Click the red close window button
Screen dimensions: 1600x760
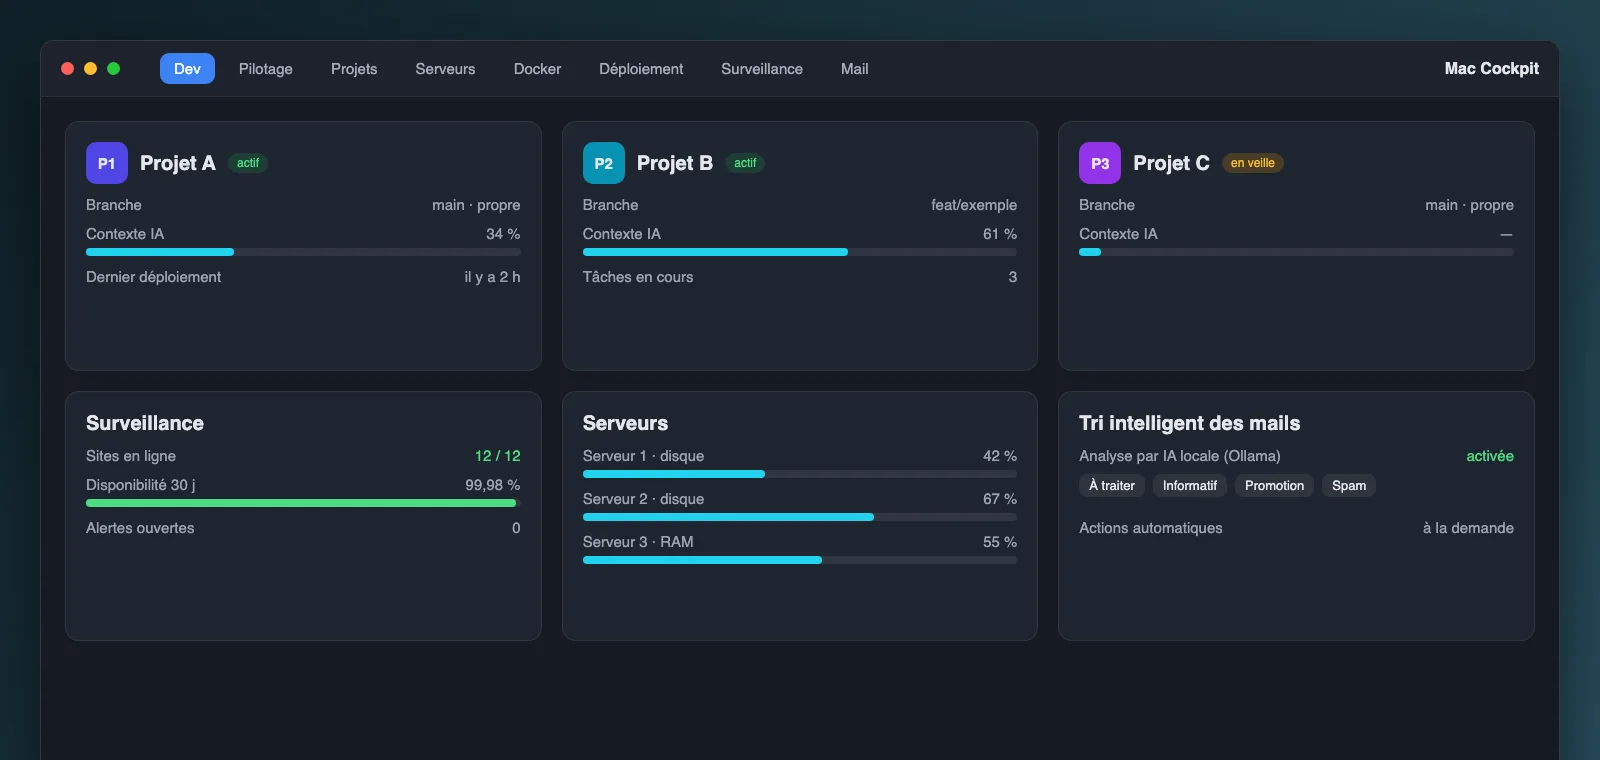pos(68,68)
